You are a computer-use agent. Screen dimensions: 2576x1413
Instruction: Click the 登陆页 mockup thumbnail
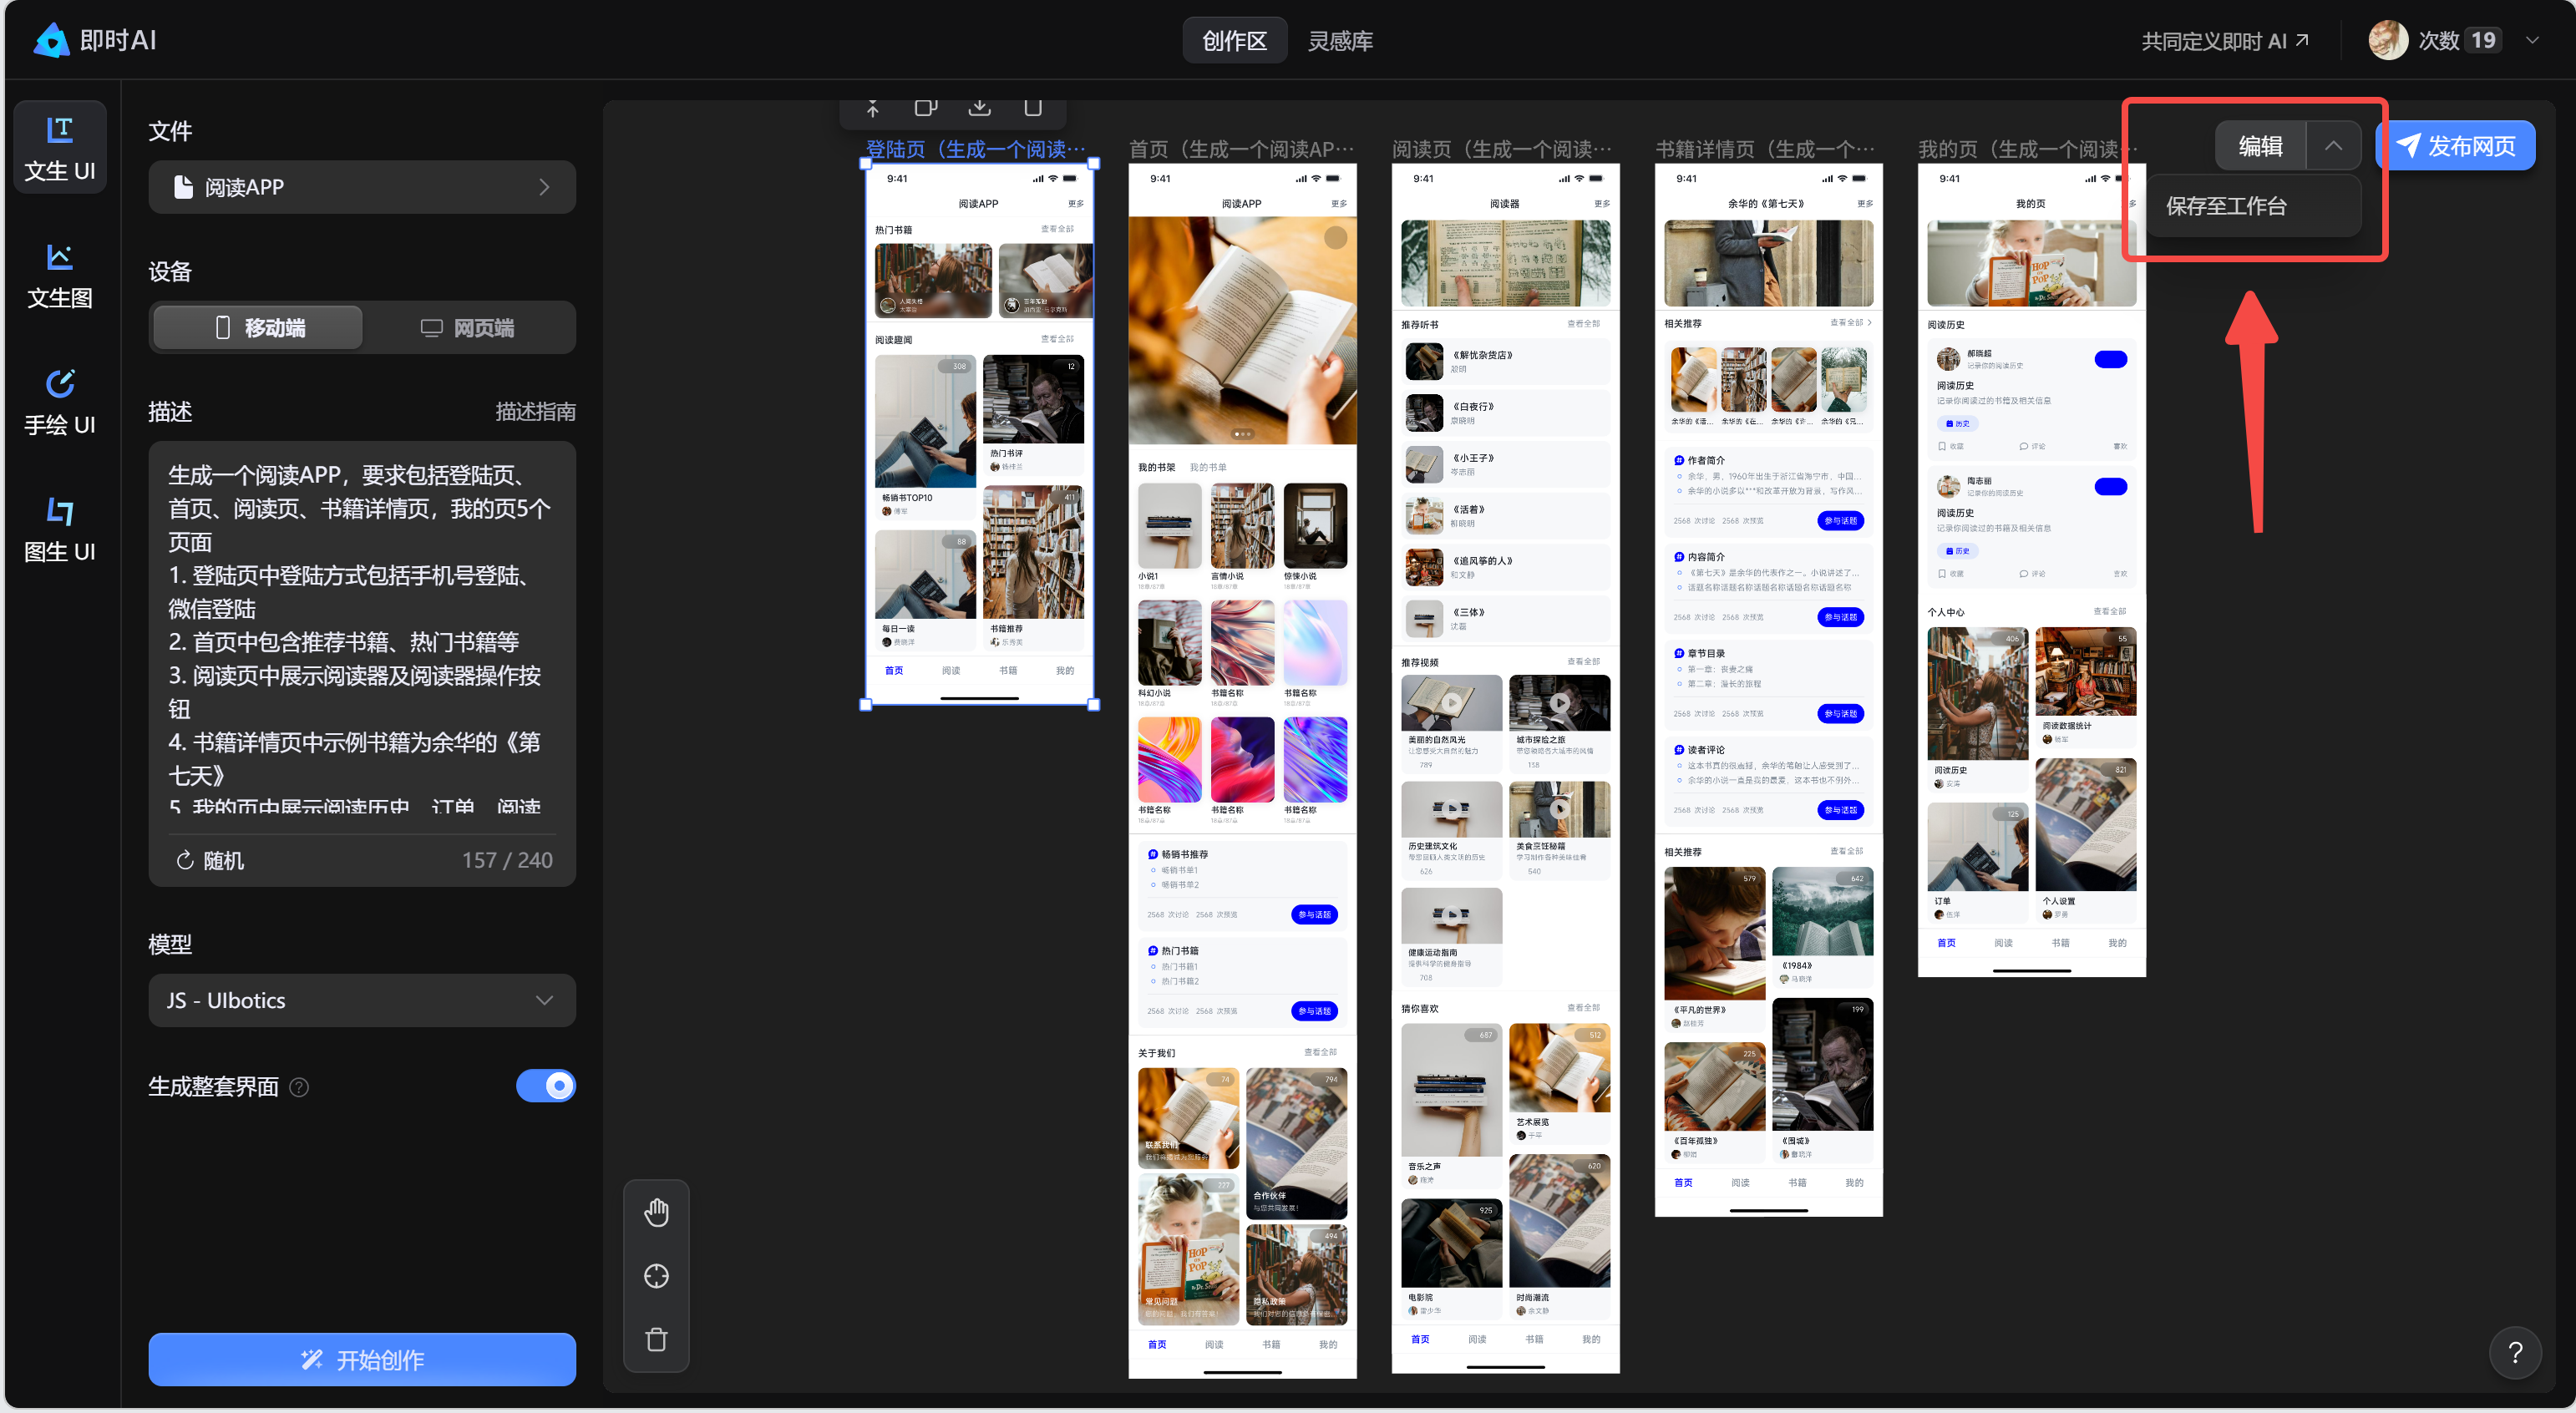coord(979,434)
